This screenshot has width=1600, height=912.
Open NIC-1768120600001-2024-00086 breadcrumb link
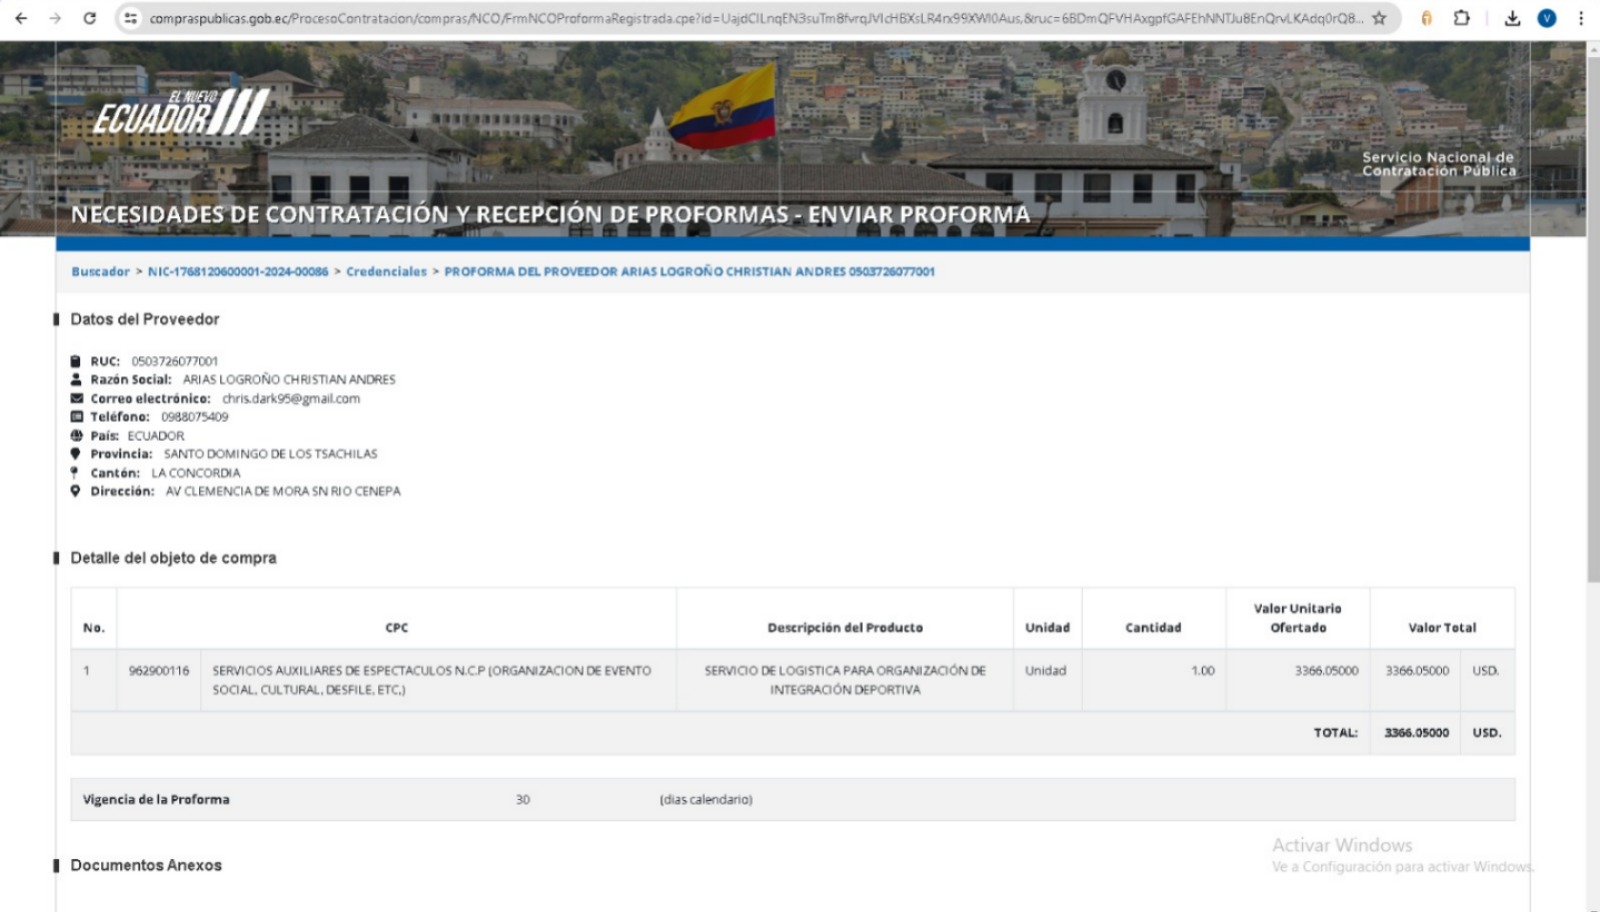(238, 272)
